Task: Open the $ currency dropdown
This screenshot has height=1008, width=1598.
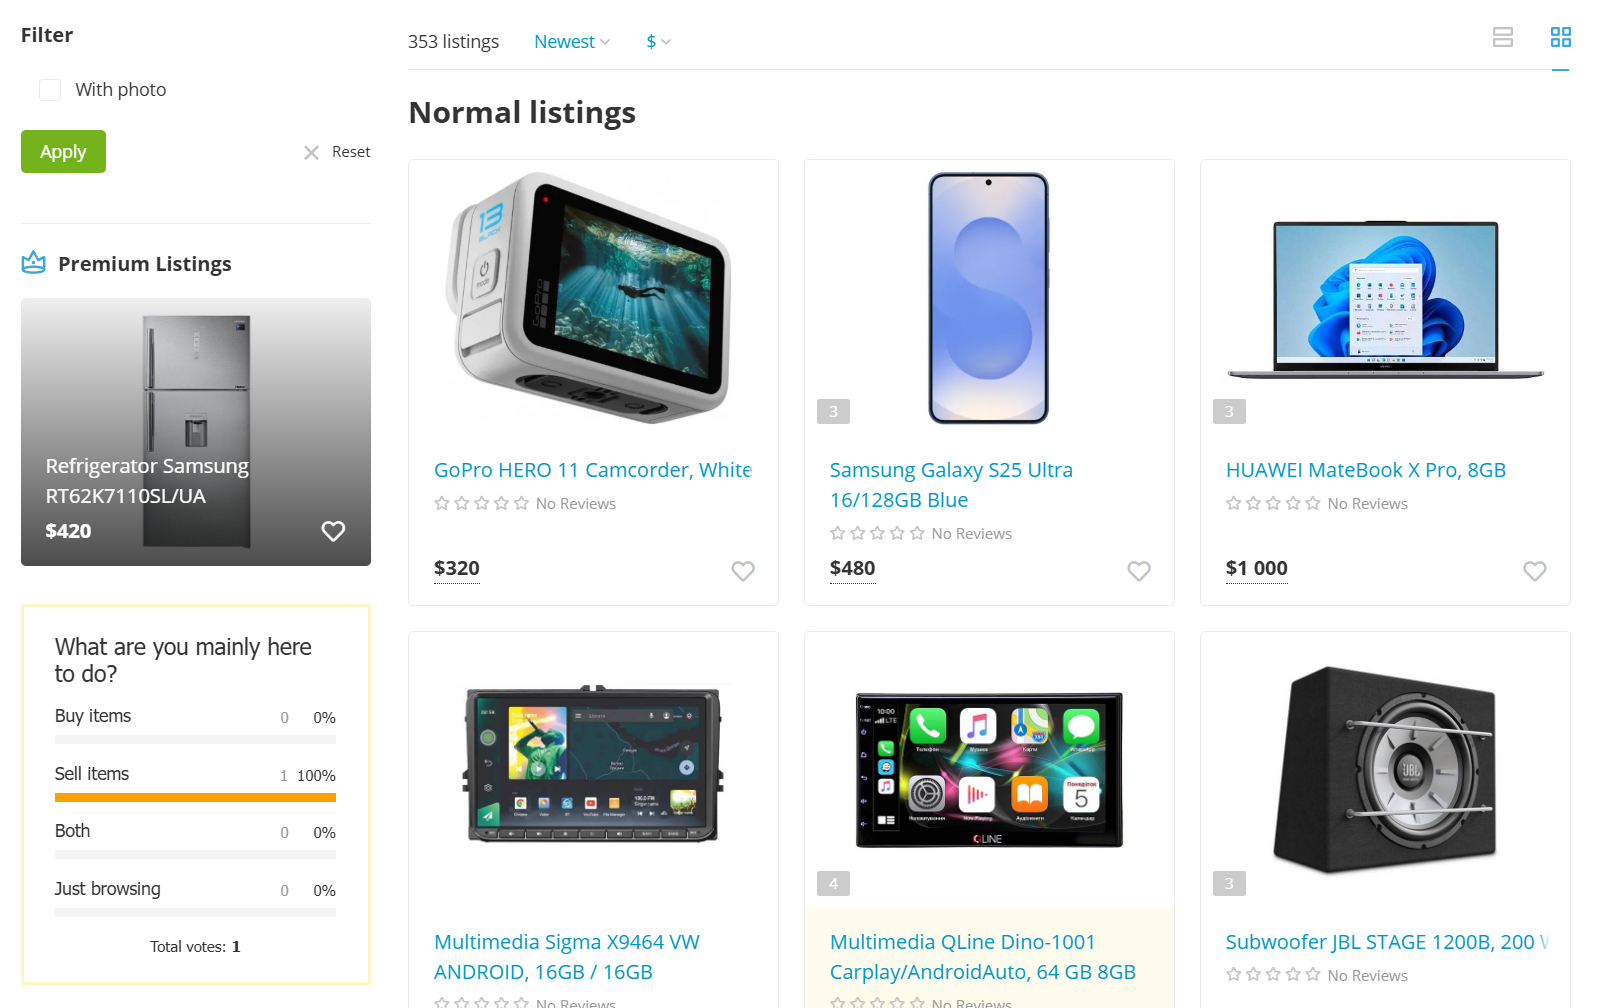Action: tap(658, 42)
